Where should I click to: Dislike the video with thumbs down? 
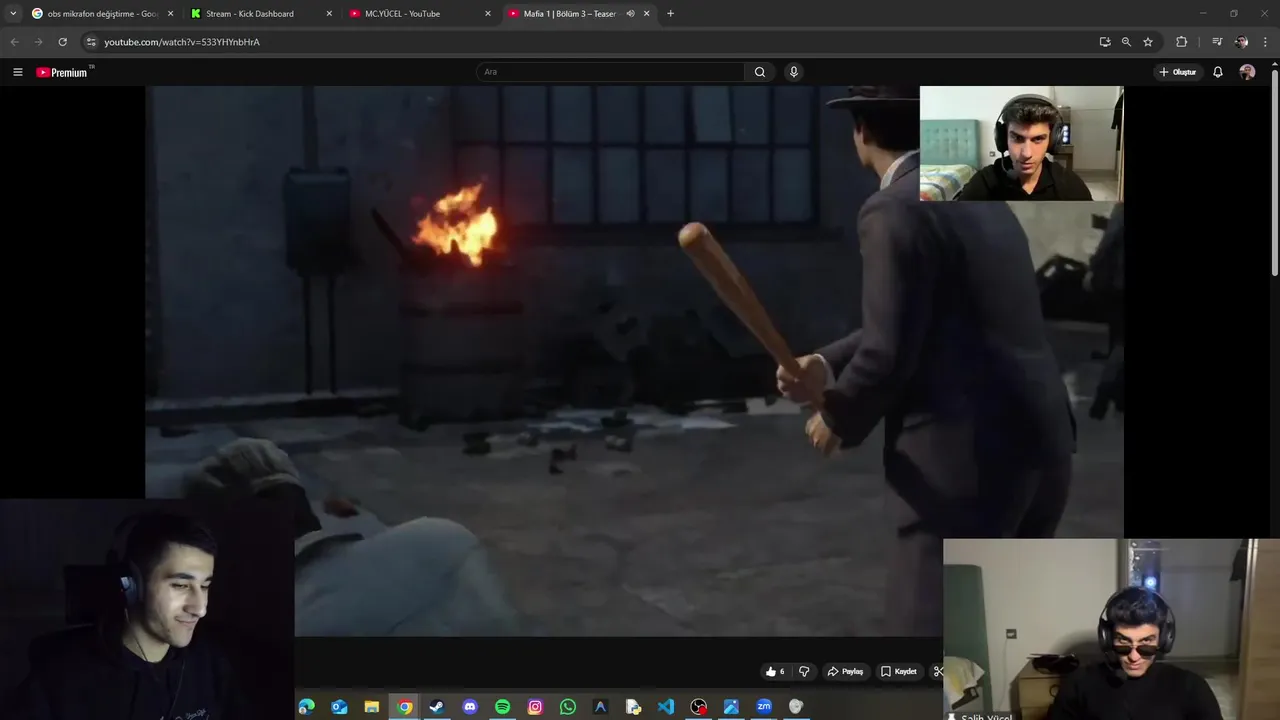[804, 672]
